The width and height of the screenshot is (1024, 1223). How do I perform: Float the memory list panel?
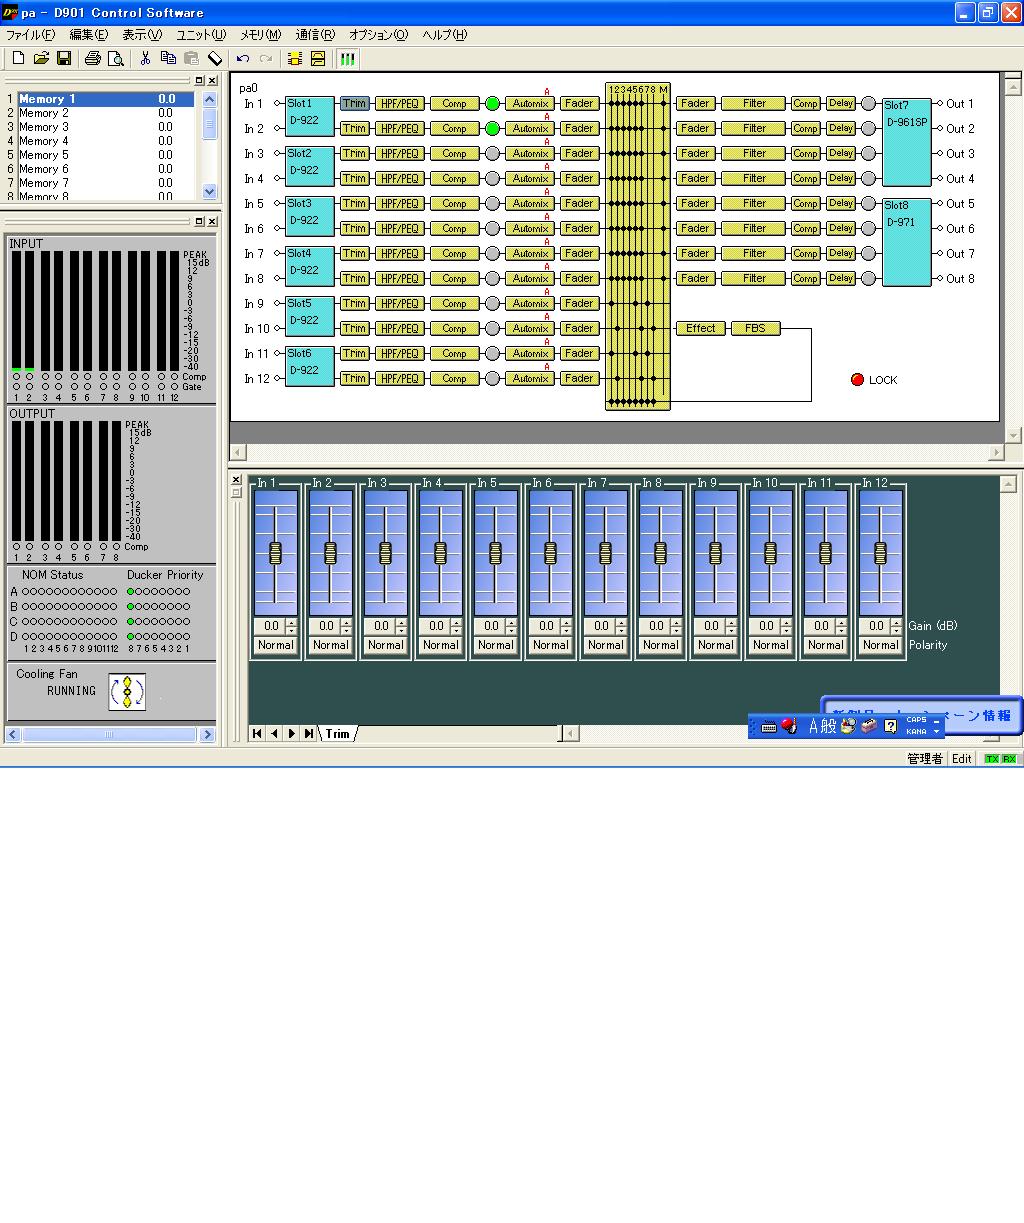point(199,80)
